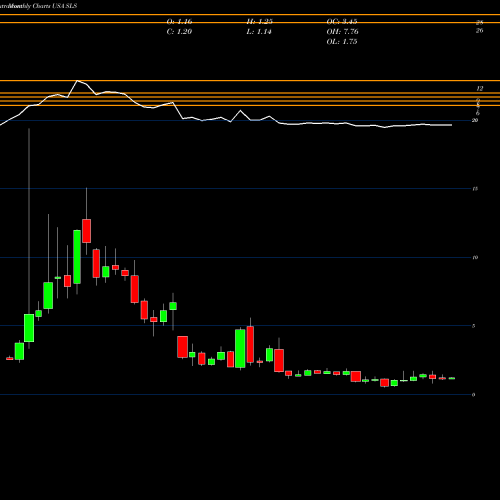
Task: Select the close value "C: 1.20"
Action: (x=179, y=32)
